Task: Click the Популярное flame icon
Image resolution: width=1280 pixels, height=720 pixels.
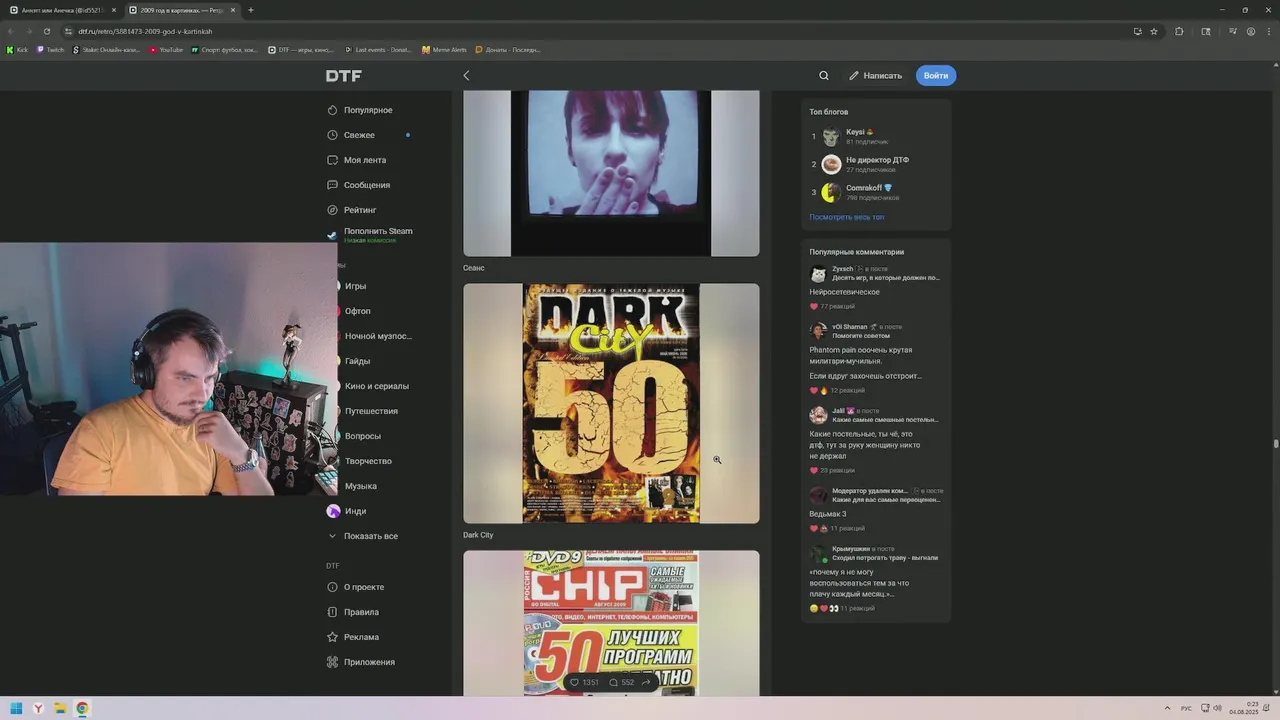Action: [333, 110]
